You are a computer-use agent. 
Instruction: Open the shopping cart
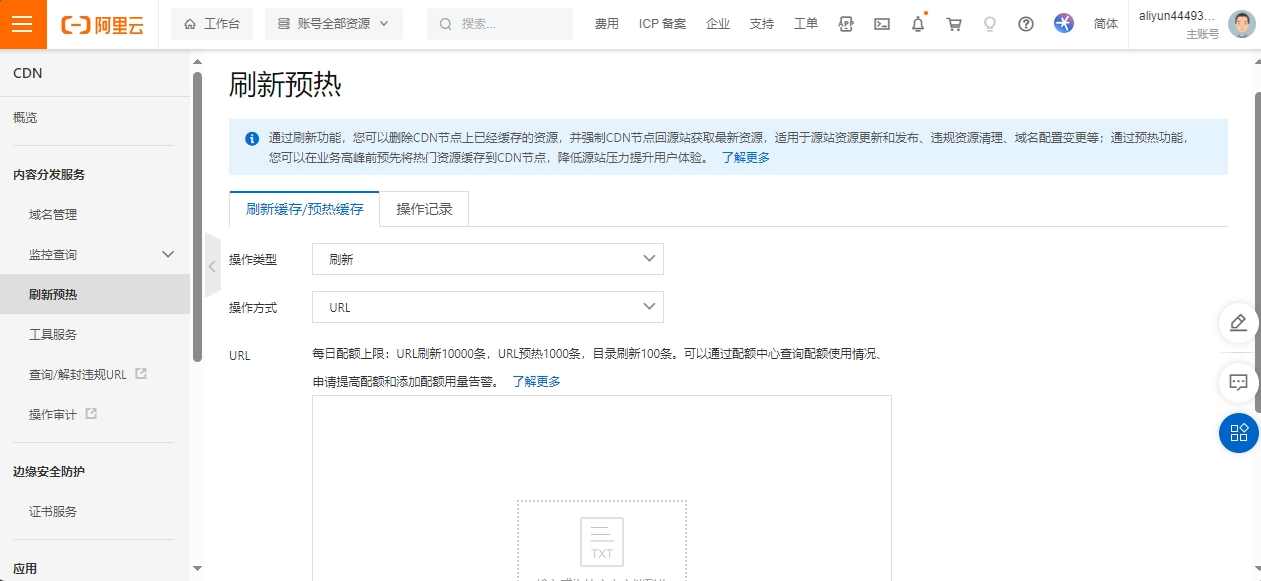tap(954, 24)
